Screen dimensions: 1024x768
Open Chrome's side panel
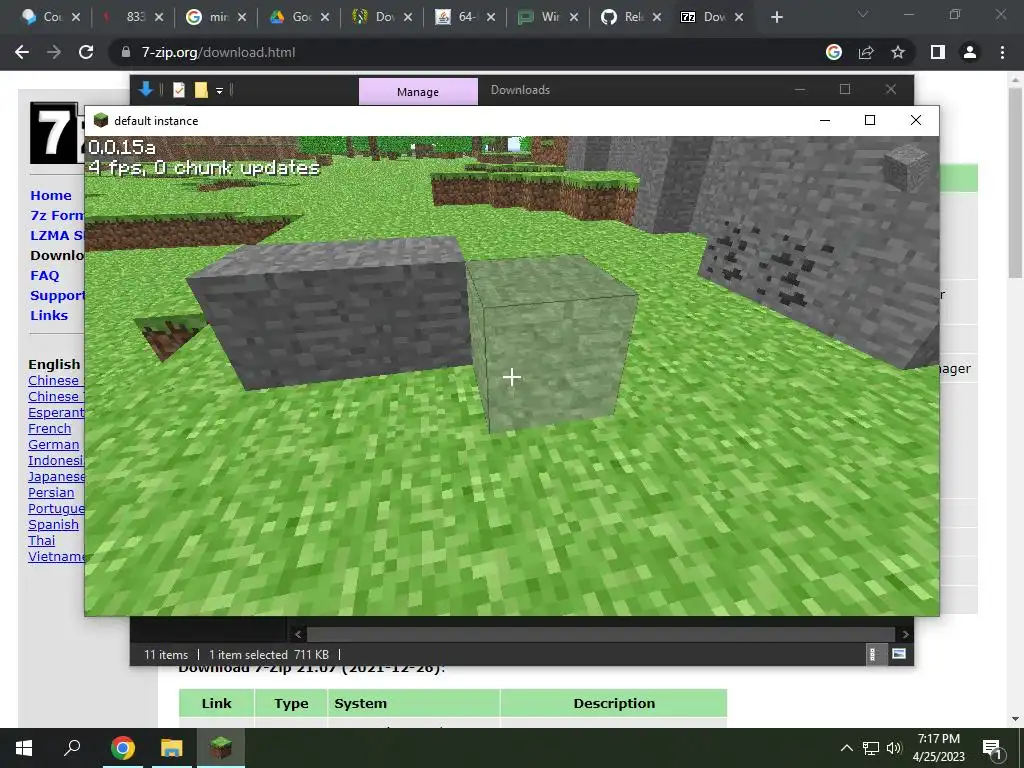[938, 52]
